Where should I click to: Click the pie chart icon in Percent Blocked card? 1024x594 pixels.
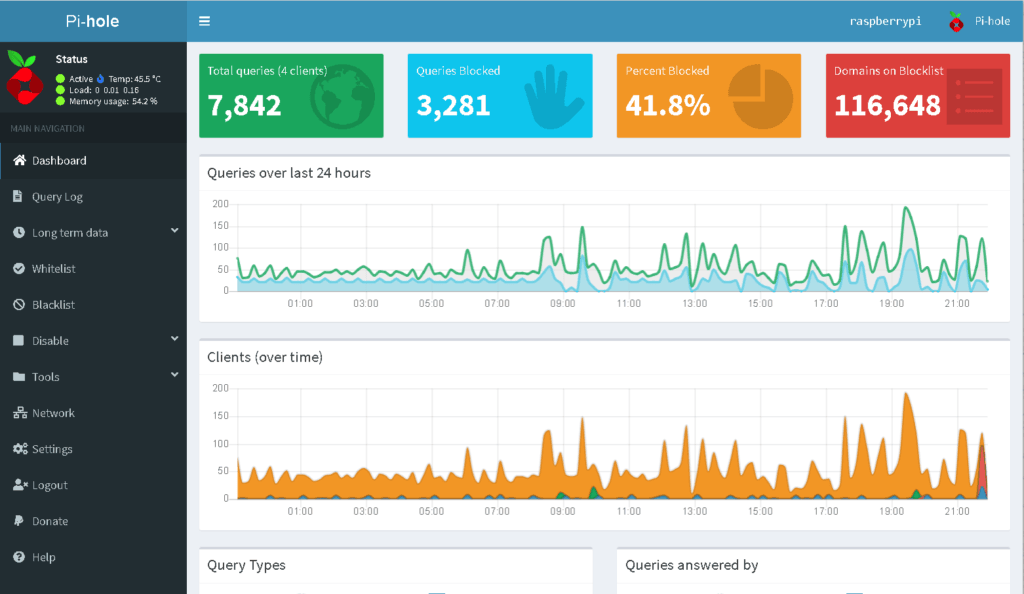[760, 97]
